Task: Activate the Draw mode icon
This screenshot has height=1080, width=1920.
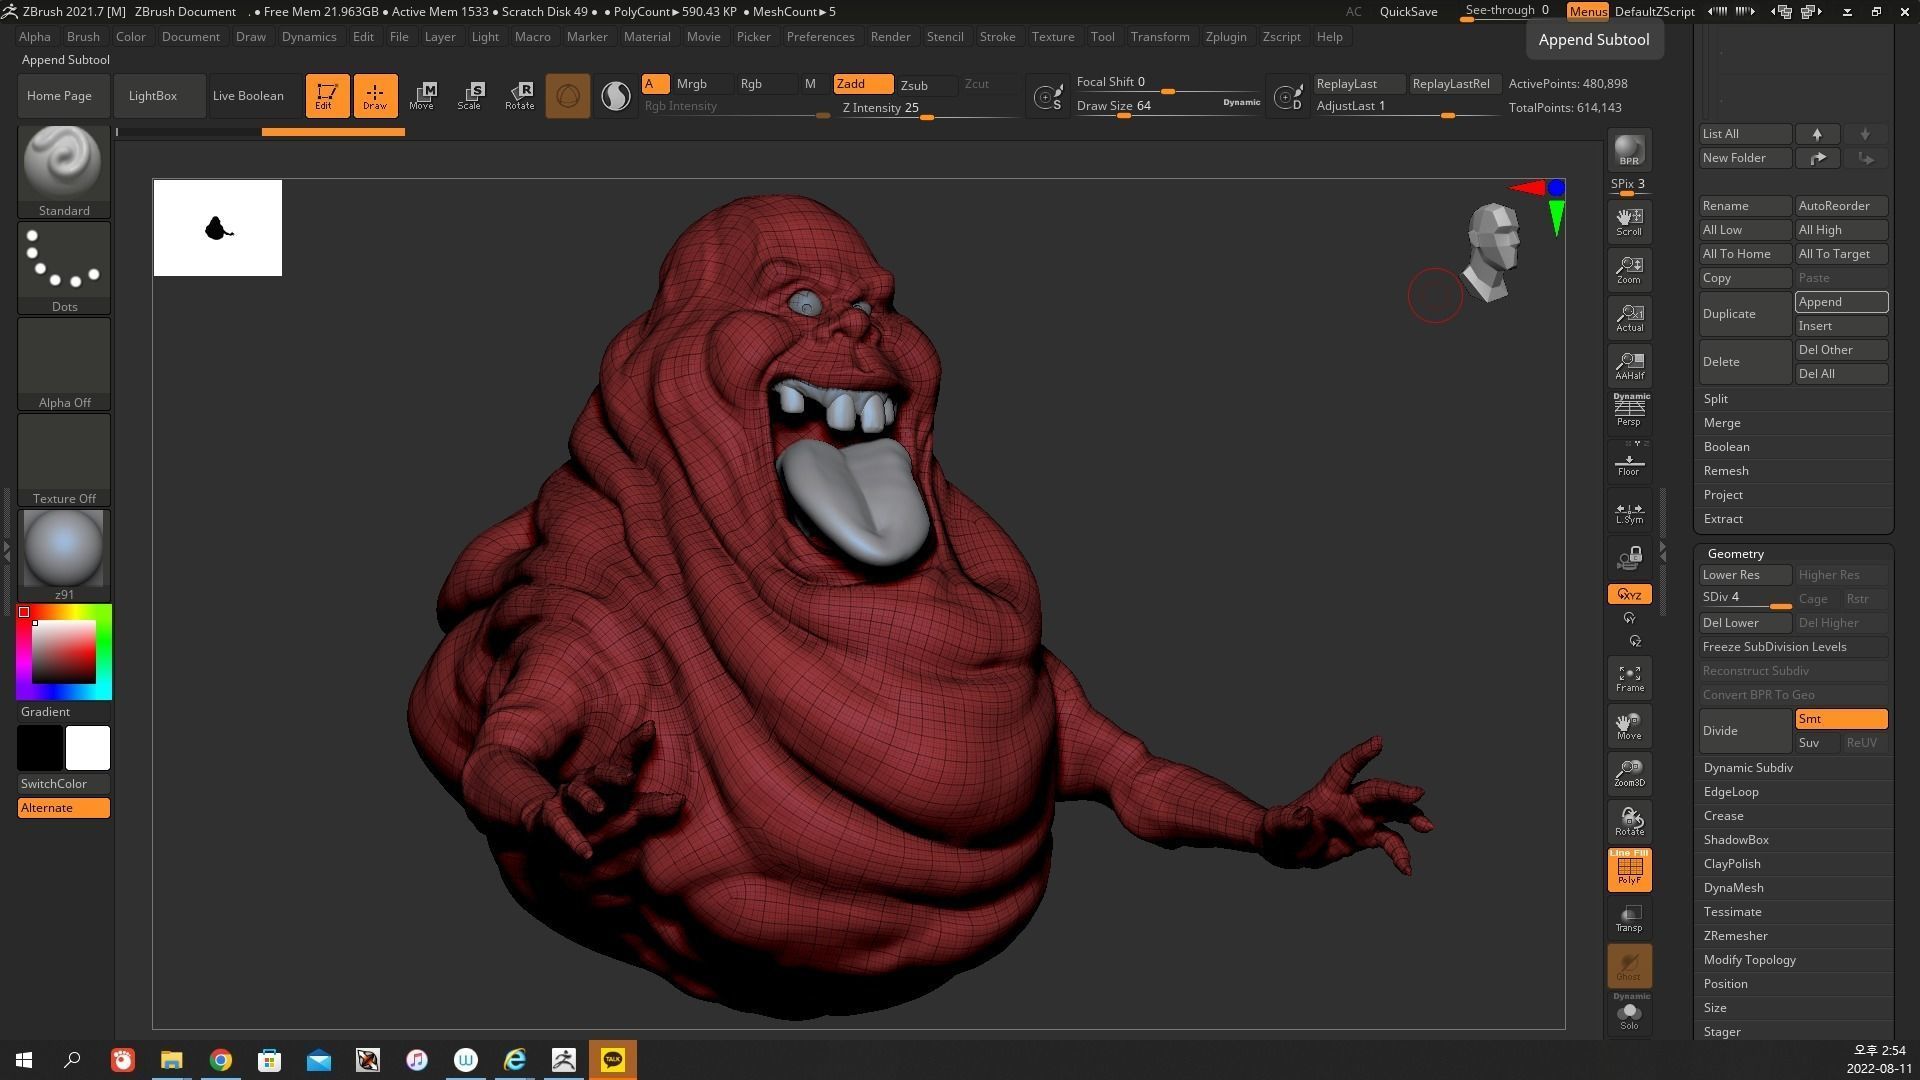Action: point(375,96)
